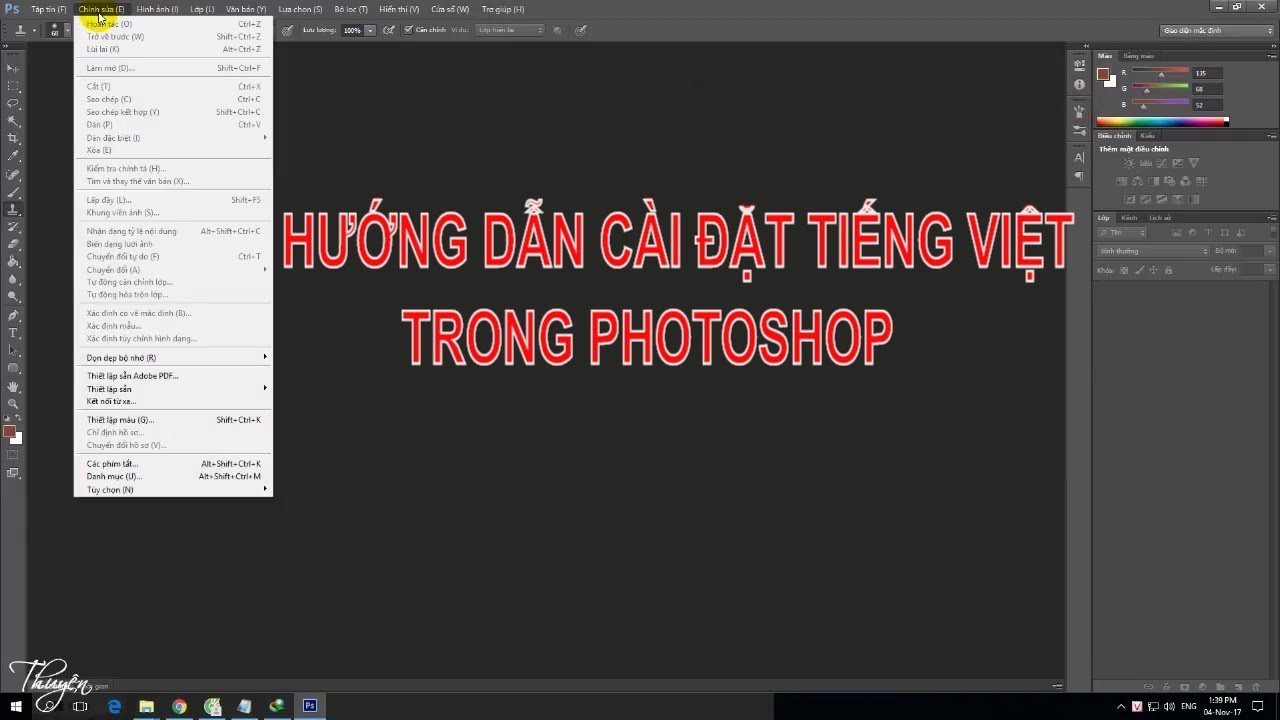Switch to the Kênh tab
Image resolution: width=1280 pixels, height=720 pixels.
click(x=1129, y=217)
